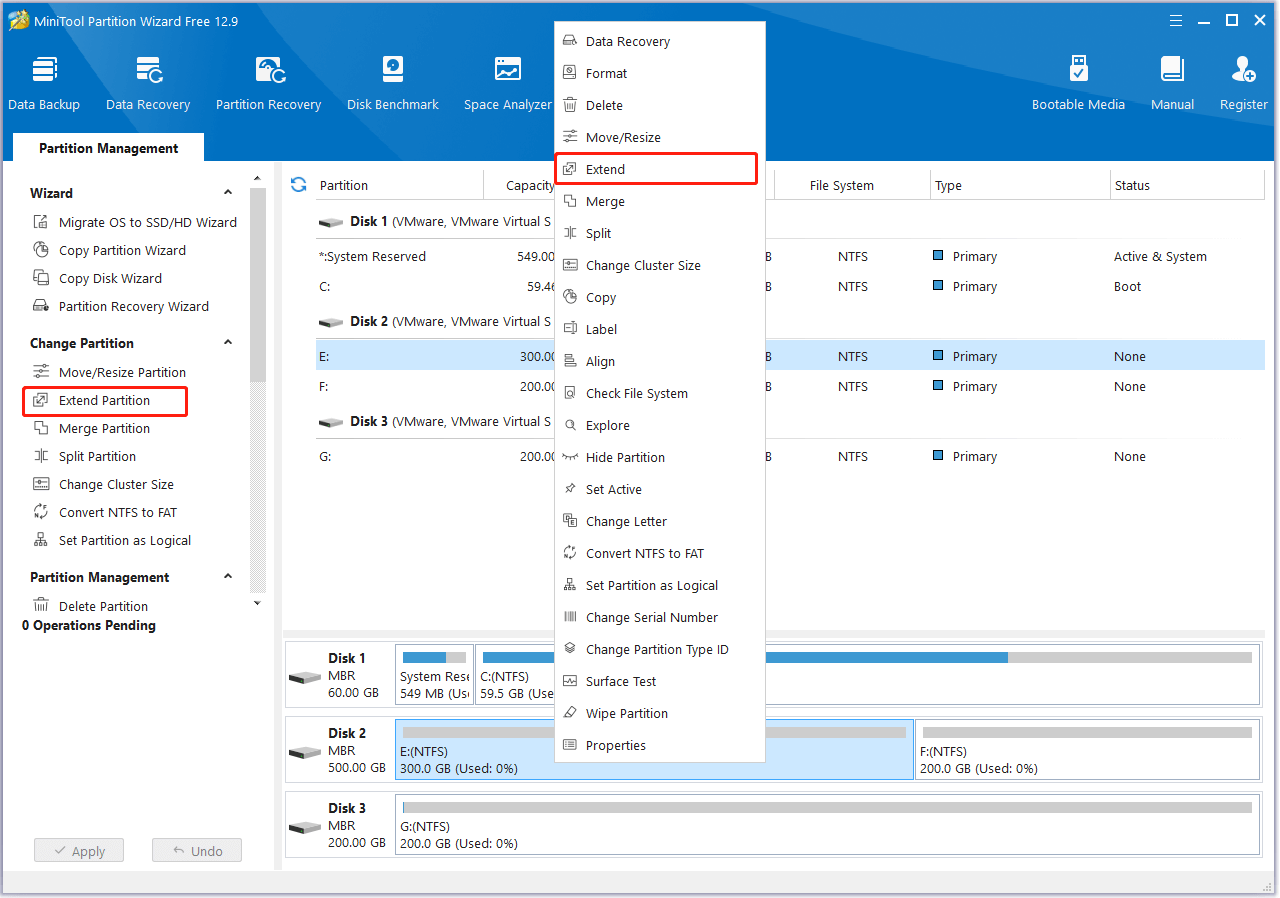1280x898 pixels.
Task: Choose Set Active in context menu
Action: [x=660, y=490]
